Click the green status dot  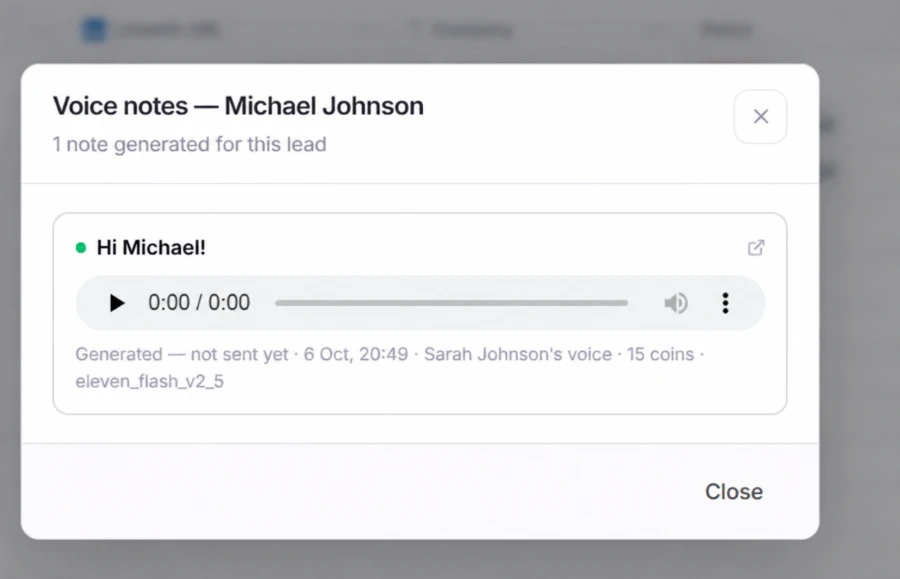coord(81,248)
